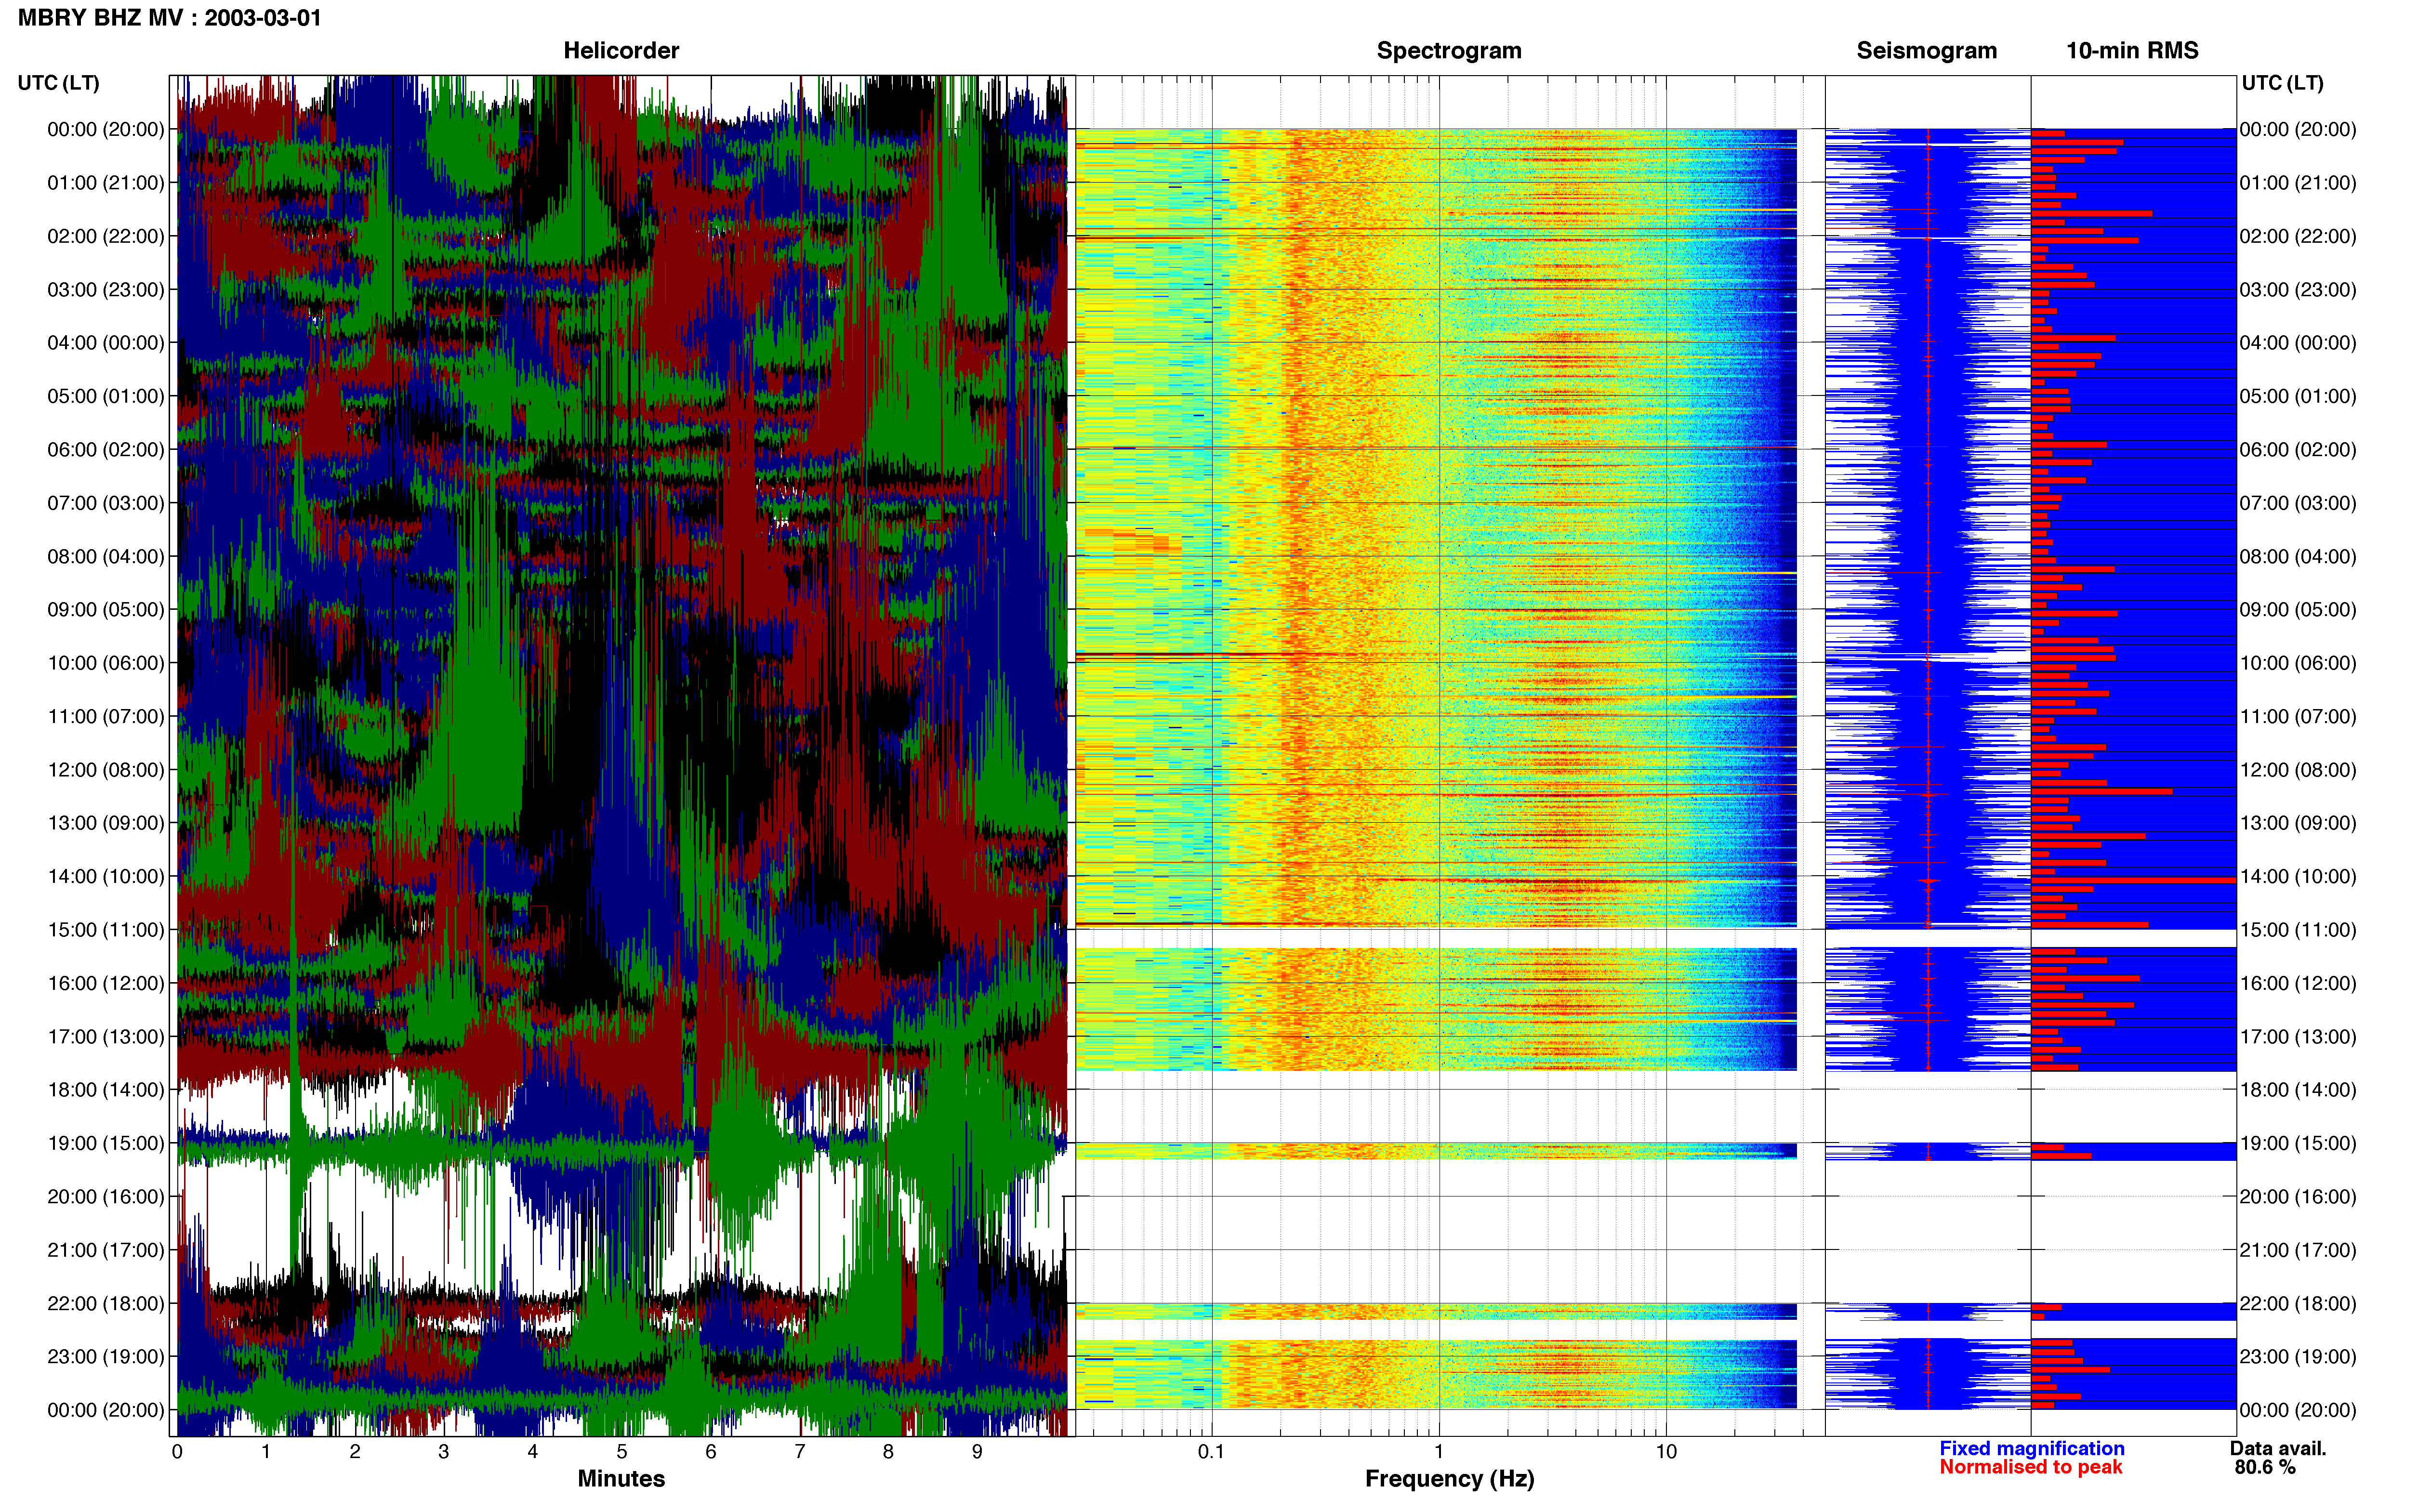Click the 80.6 % availability value
The image size is (2418, 1512).
tap(2265, 1467)
